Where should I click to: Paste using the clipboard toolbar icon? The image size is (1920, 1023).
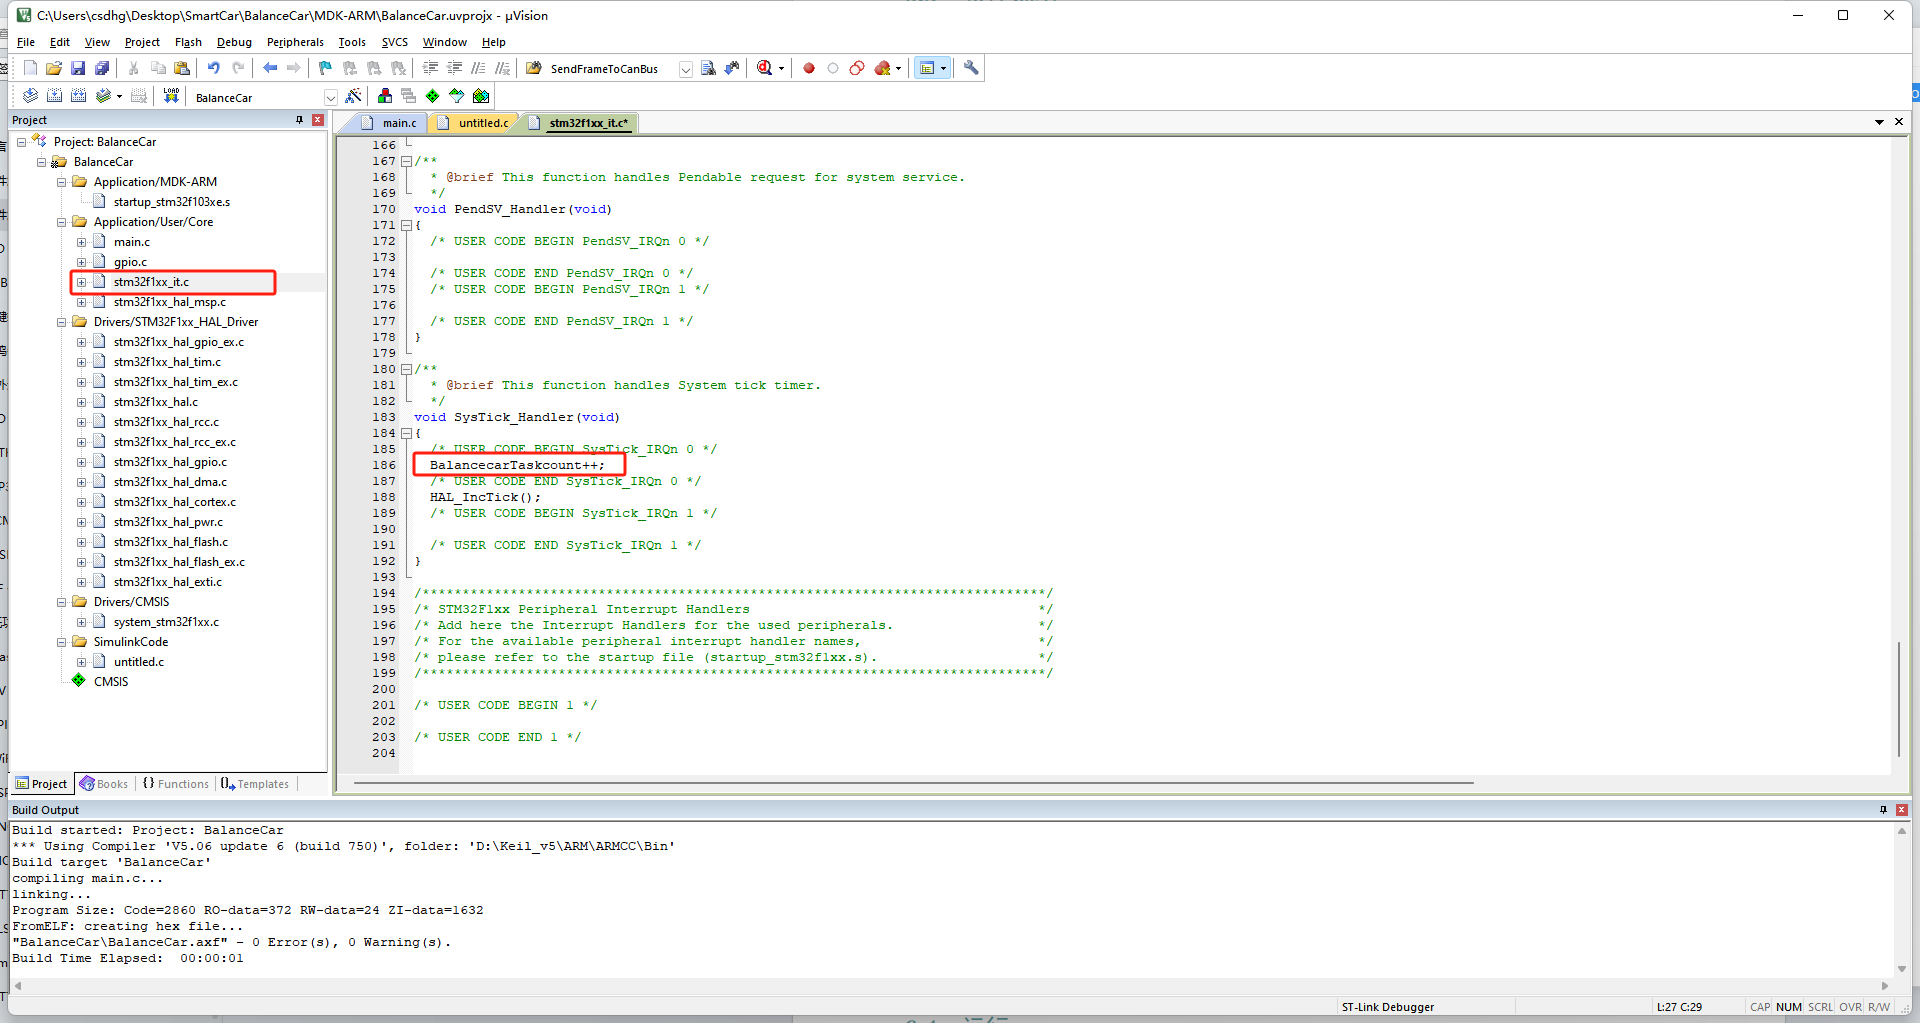(x=182, y=68)
